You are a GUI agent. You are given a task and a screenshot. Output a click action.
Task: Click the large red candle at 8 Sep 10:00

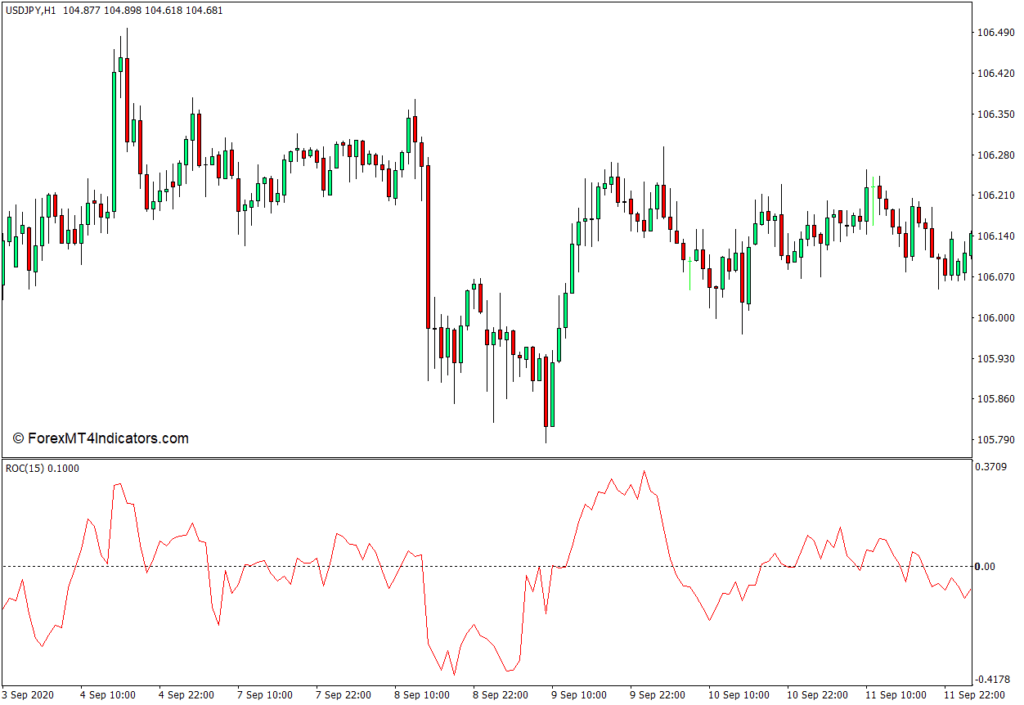428,245
